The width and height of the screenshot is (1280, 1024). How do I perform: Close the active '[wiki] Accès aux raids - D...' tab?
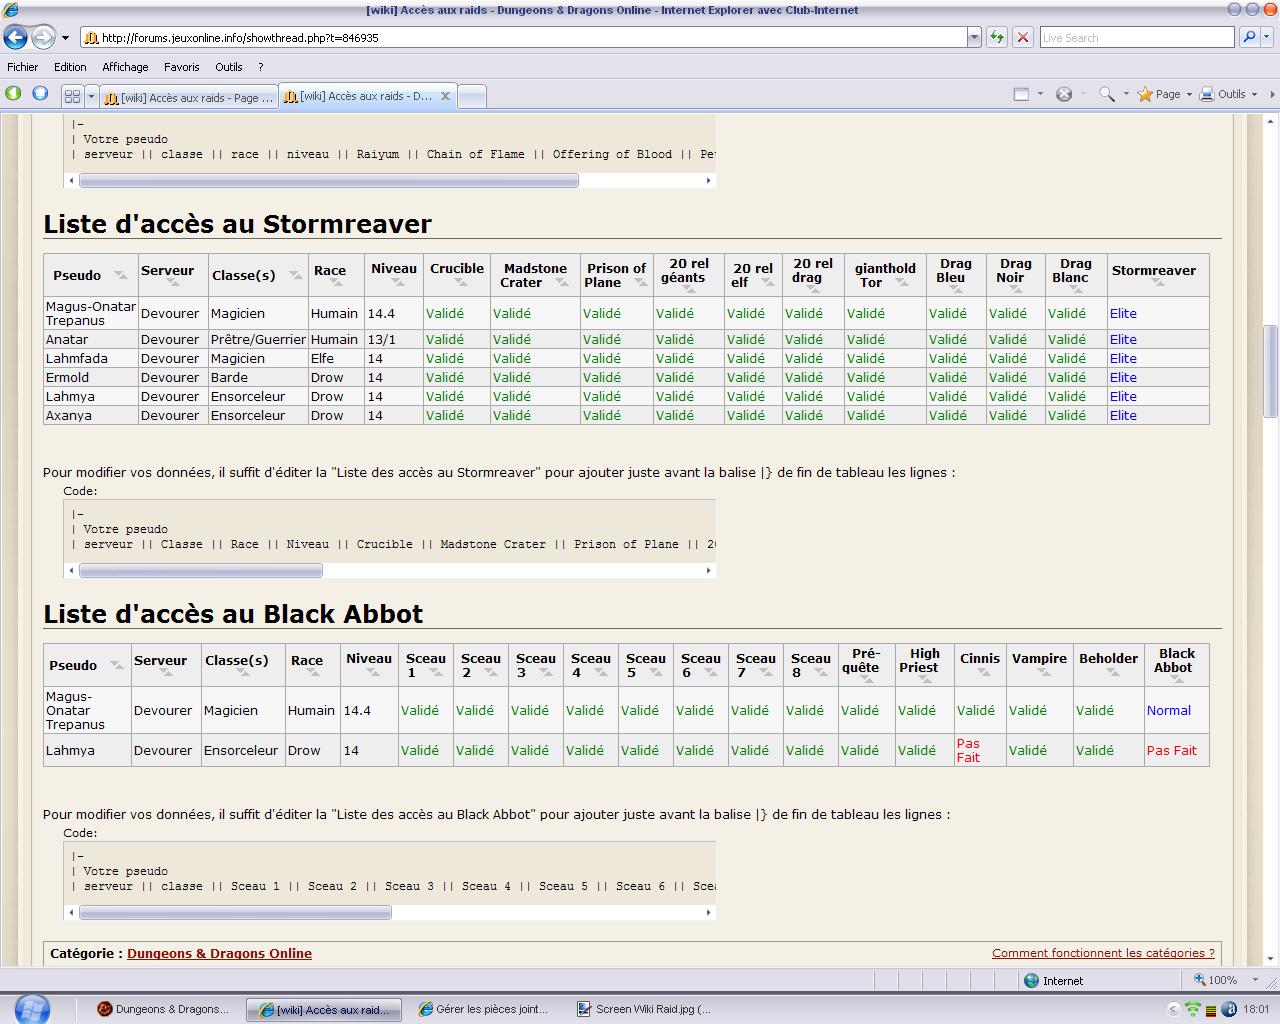(445, 96)
